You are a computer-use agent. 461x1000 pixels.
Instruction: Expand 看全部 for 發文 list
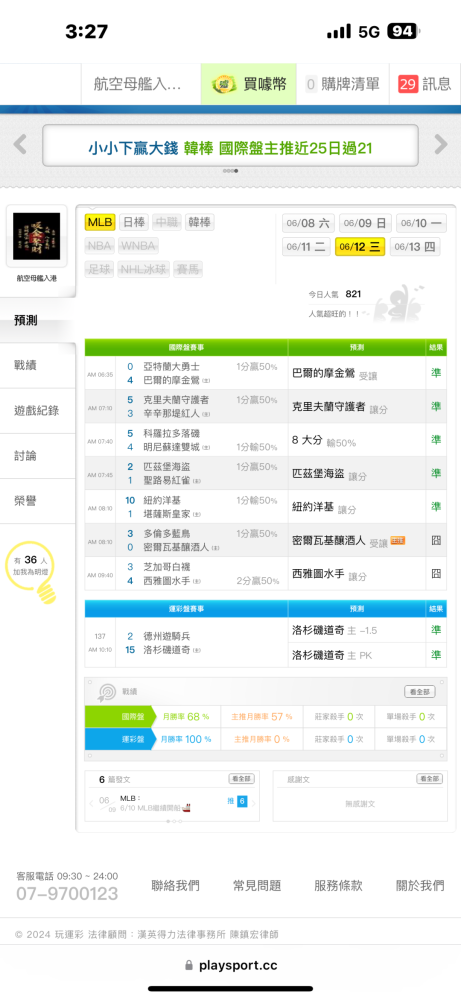tap(242, 779)
